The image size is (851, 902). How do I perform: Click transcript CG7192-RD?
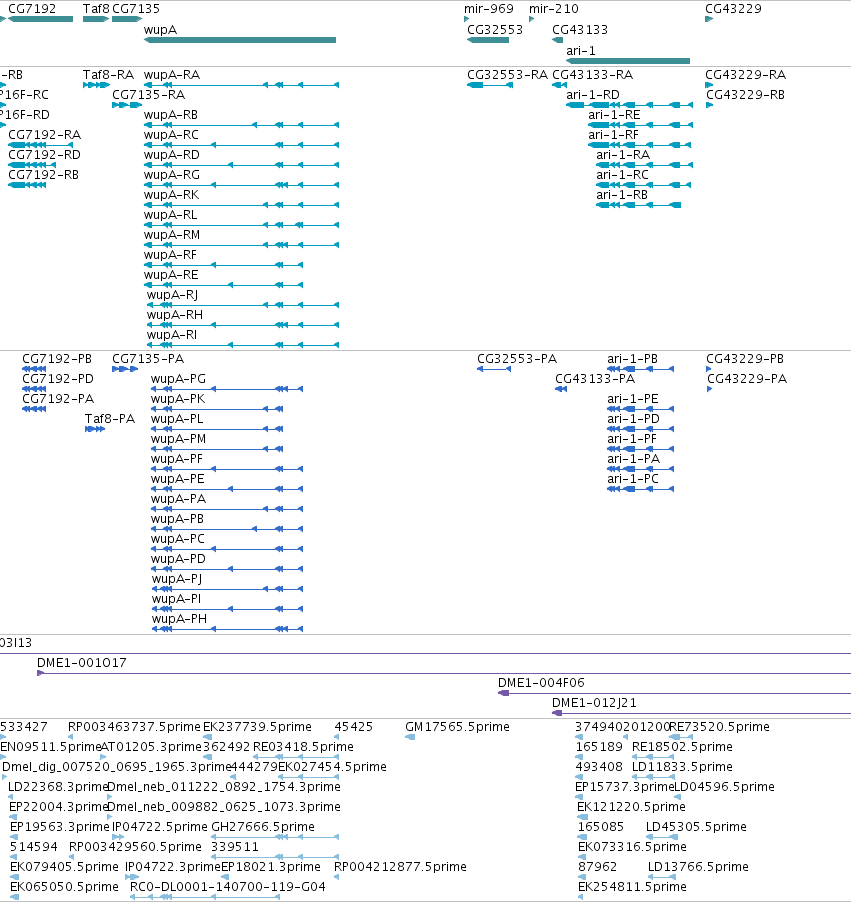tap(32, 165)
